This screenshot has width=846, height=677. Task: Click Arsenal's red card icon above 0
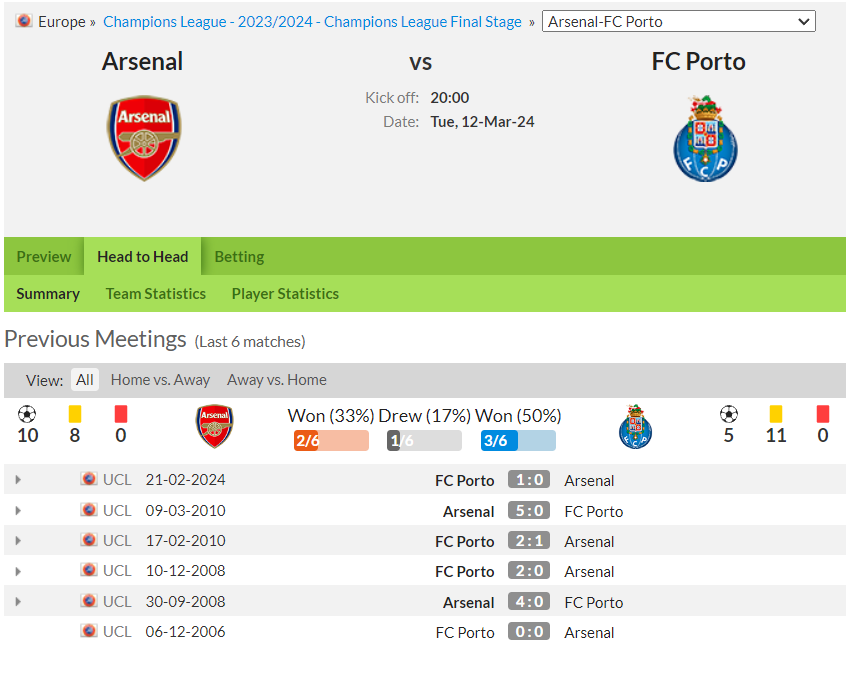[121, 414]
